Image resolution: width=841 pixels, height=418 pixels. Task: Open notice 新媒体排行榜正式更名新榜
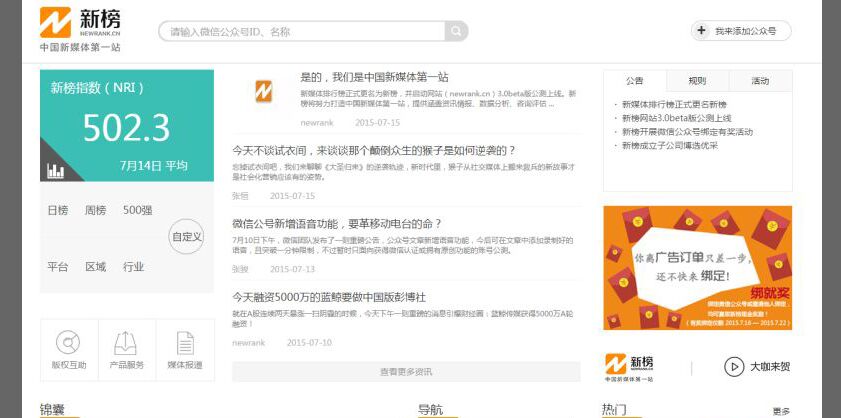[674, 104]
